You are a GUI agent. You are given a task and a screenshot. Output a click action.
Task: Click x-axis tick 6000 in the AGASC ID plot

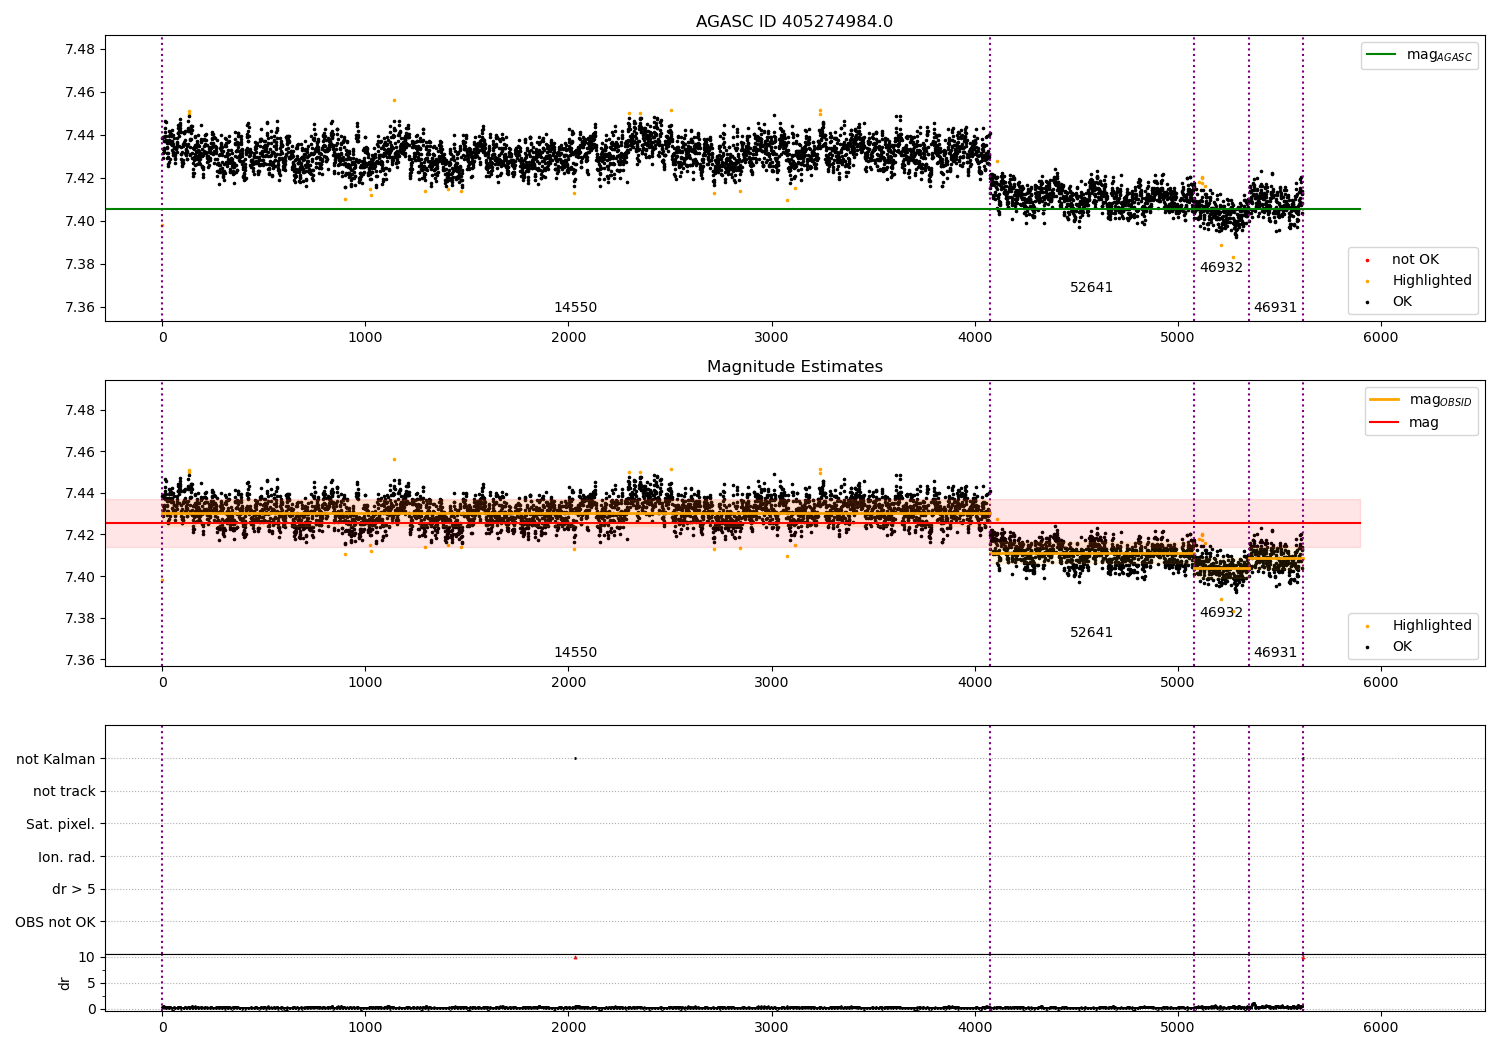(x=1381, y=338)
